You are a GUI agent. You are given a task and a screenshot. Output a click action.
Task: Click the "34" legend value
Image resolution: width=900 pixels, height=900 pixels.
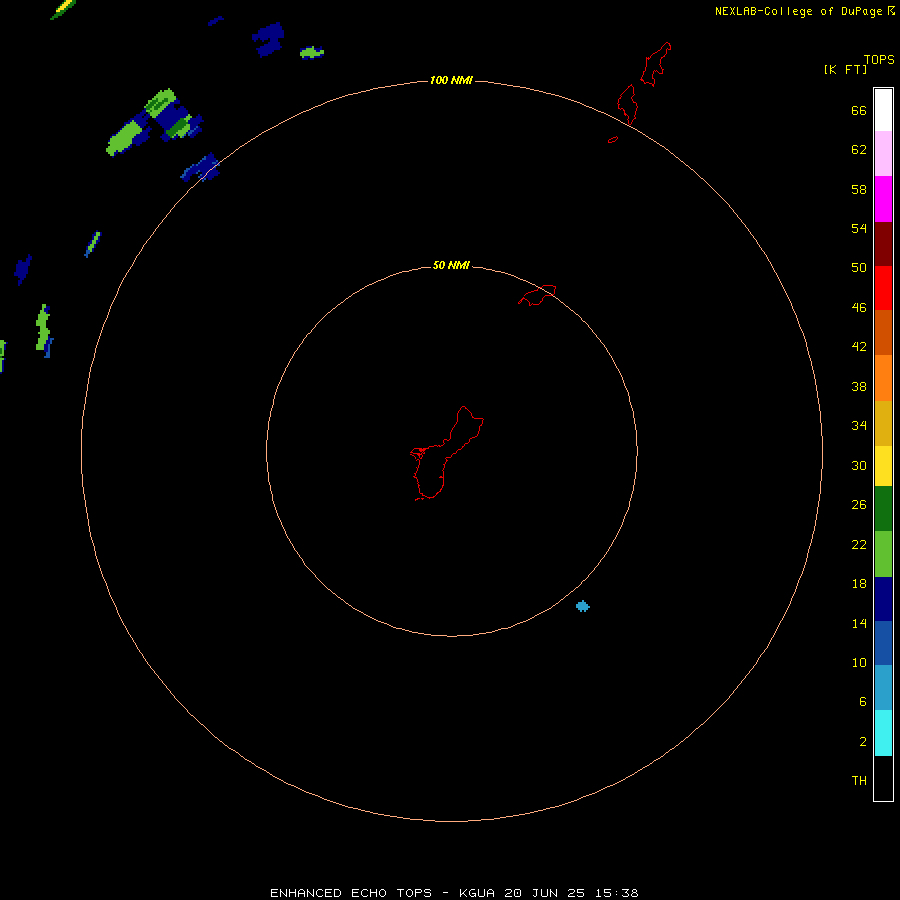[859, 426]
